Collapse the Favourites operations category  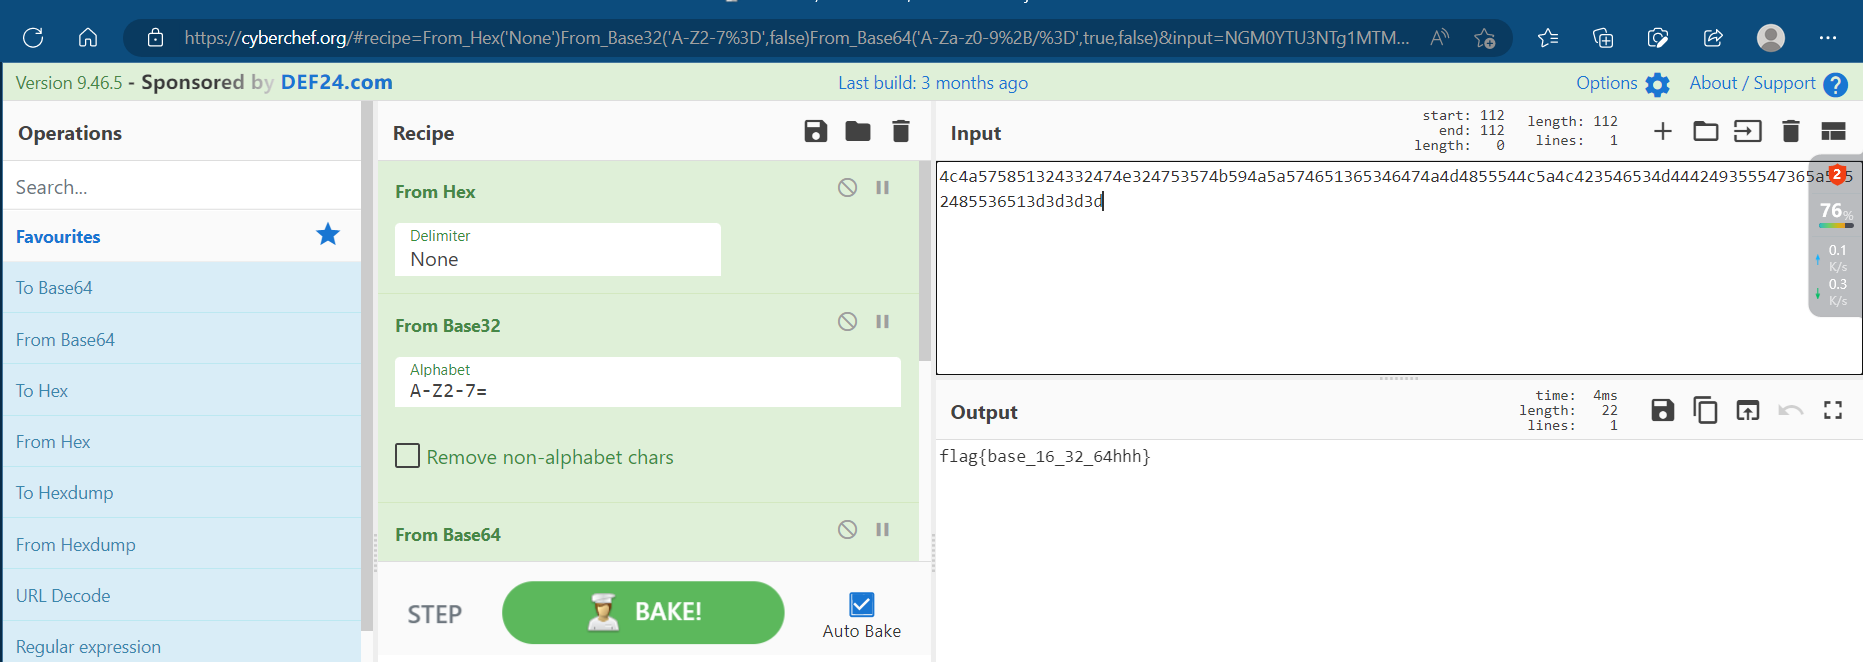58,237
